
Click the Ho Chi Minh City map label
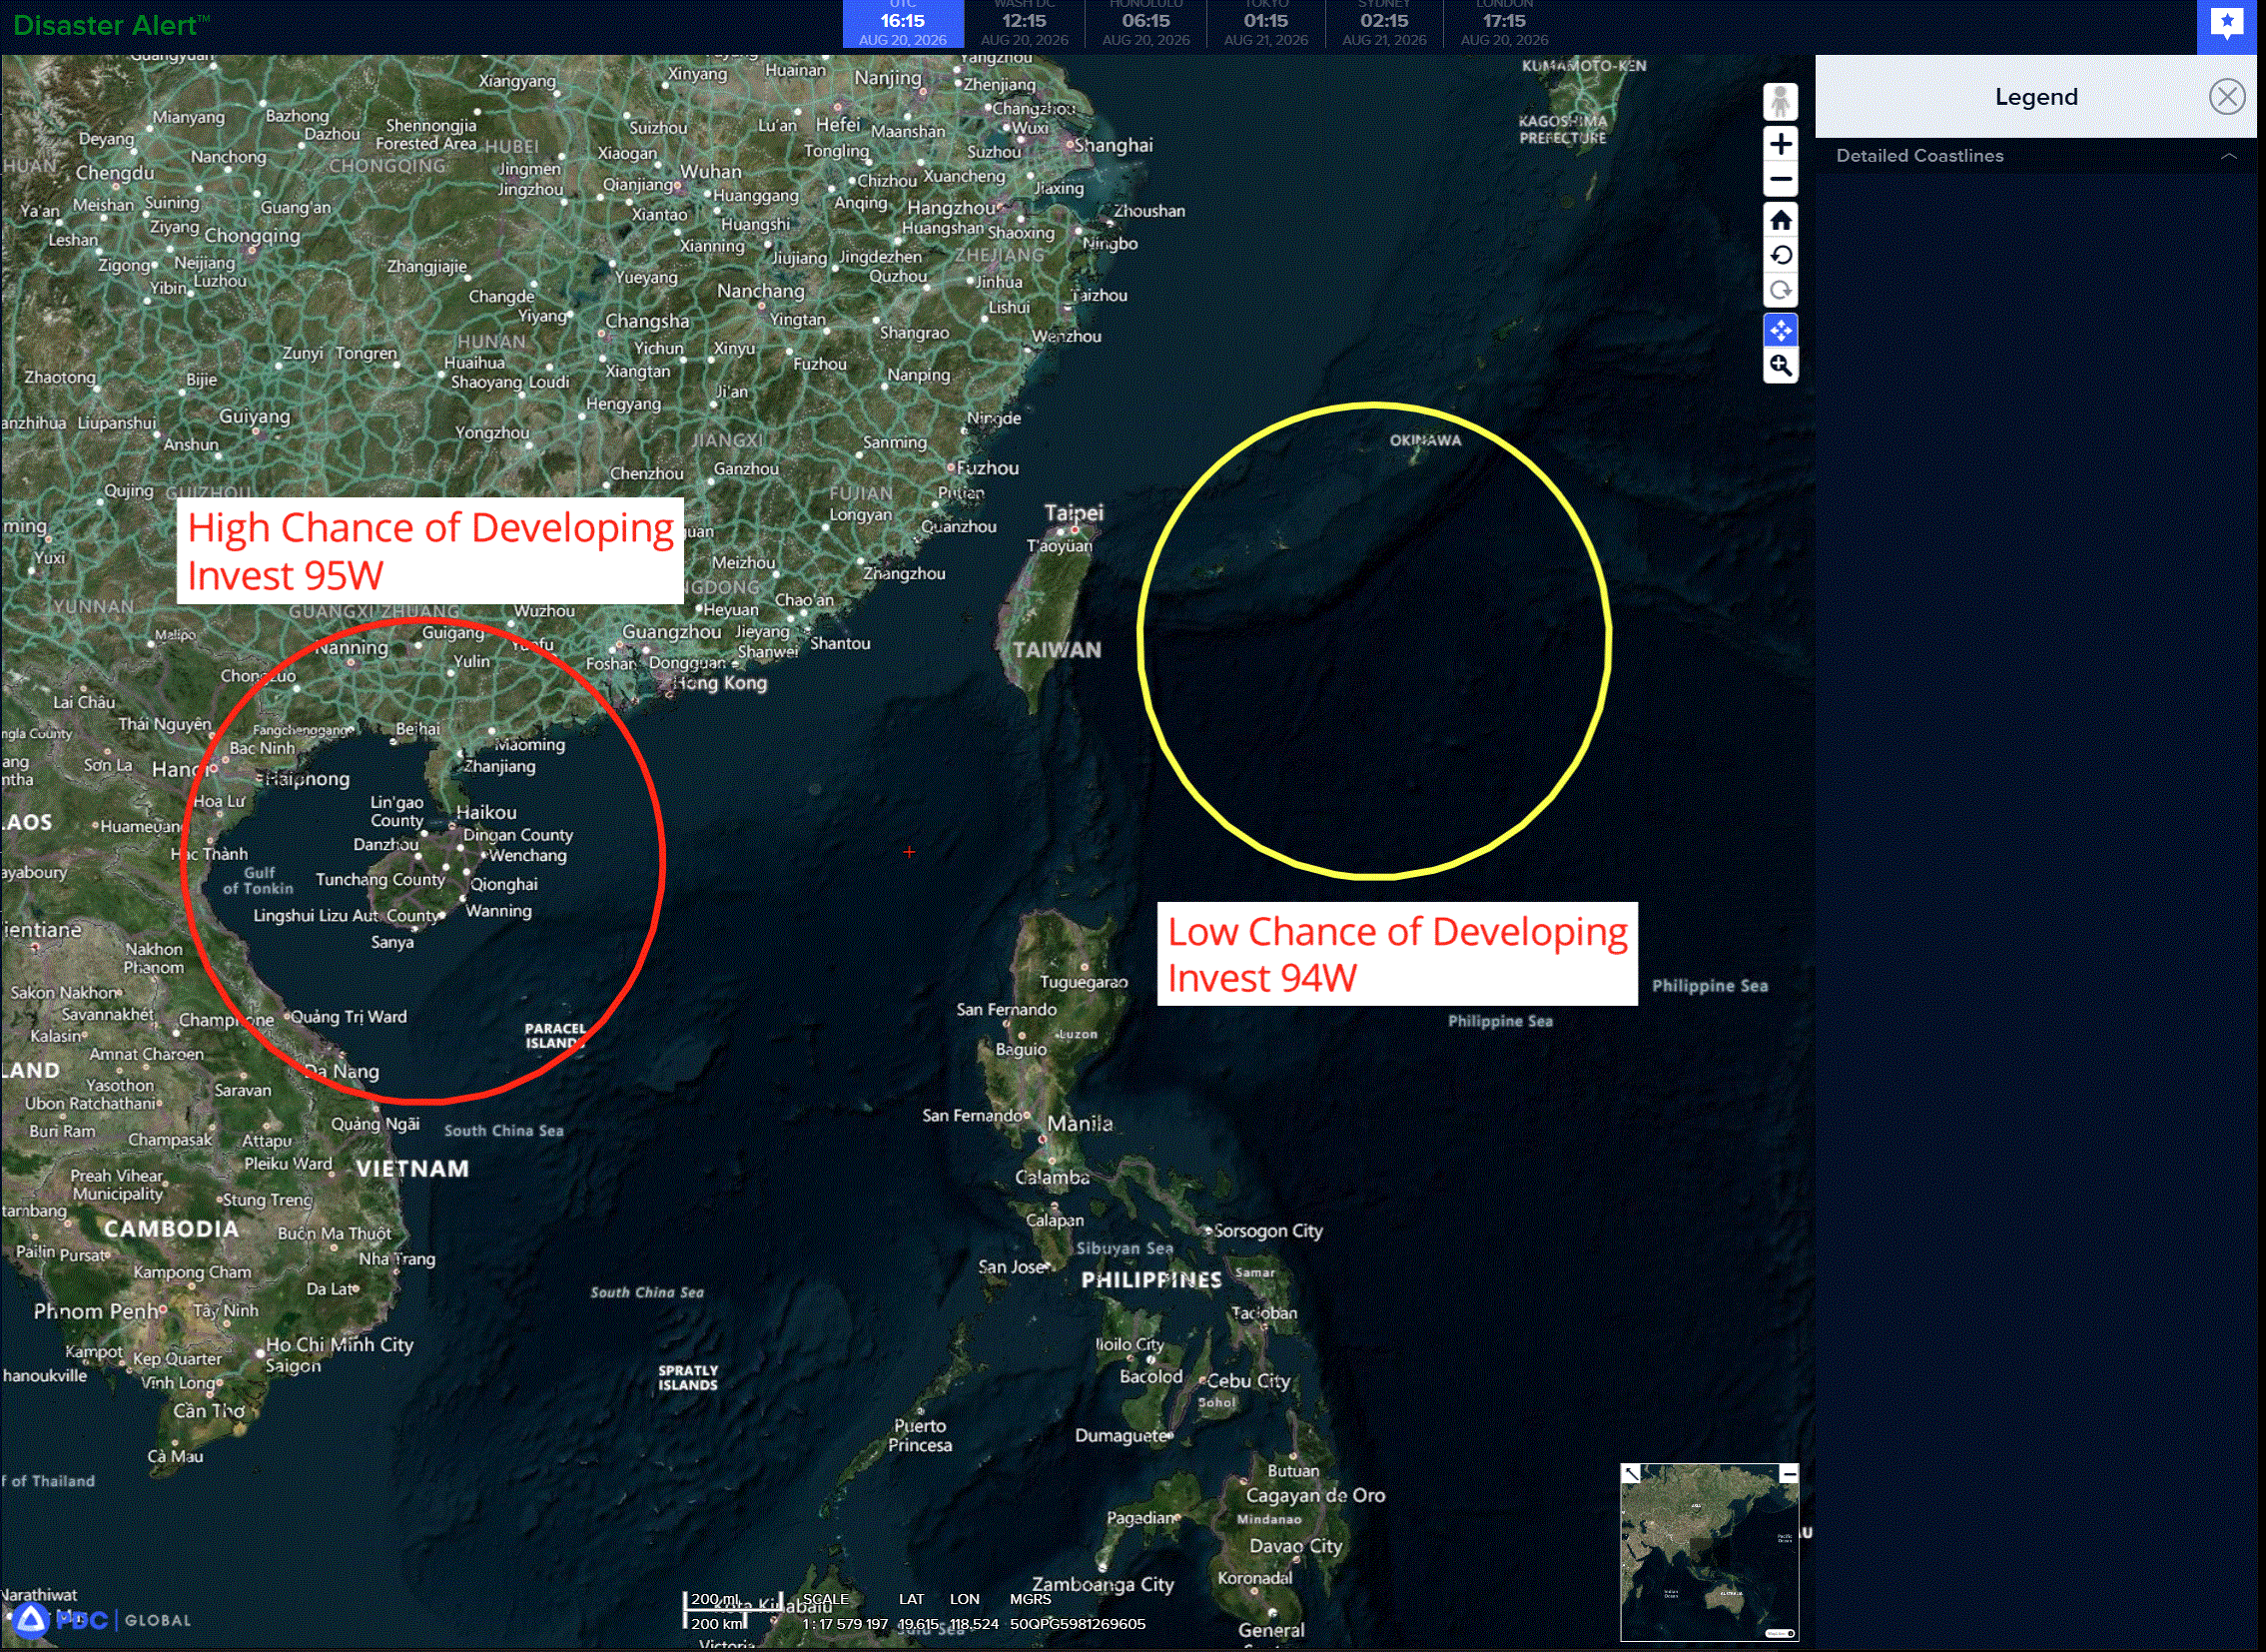click(339, 1345)
